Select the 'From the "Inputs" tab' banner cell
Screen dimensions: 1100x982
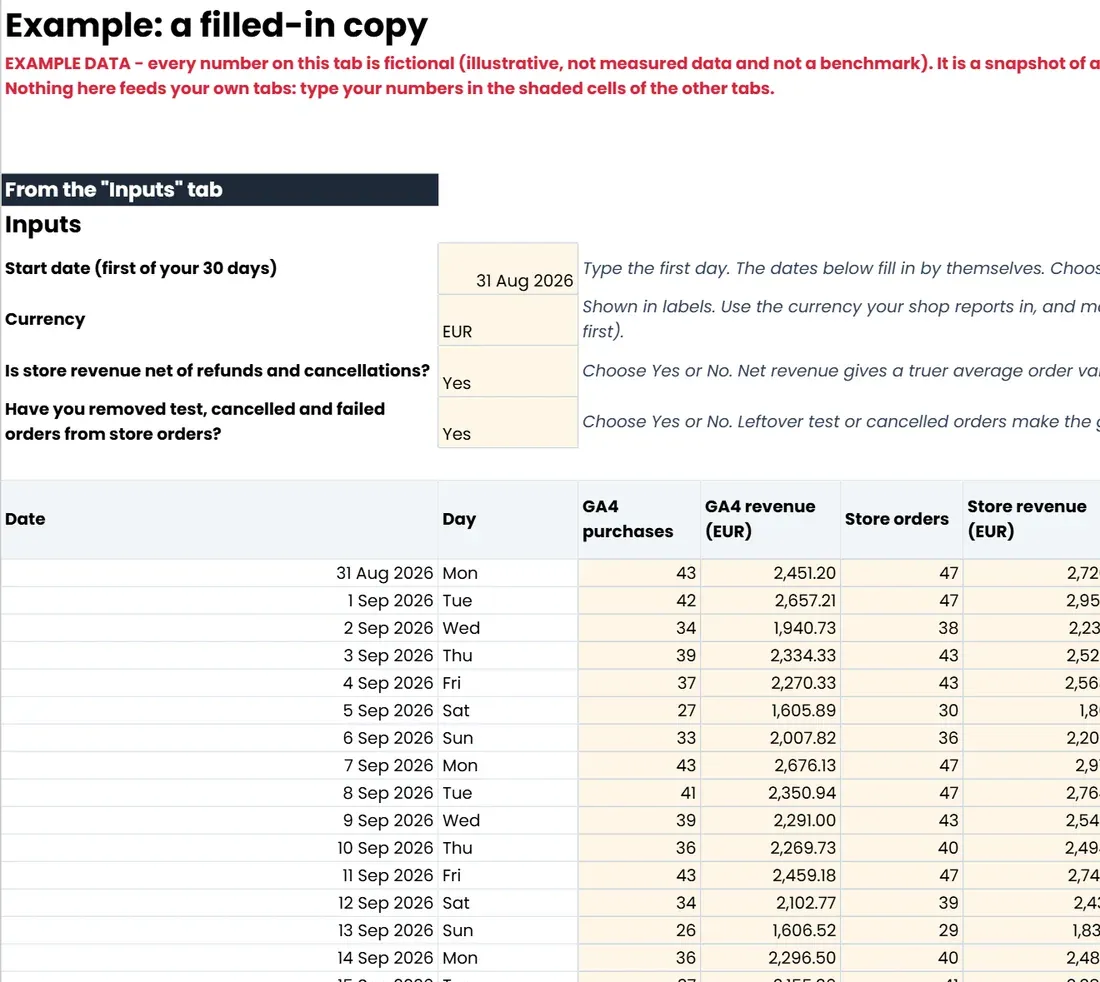click(220, 189)
